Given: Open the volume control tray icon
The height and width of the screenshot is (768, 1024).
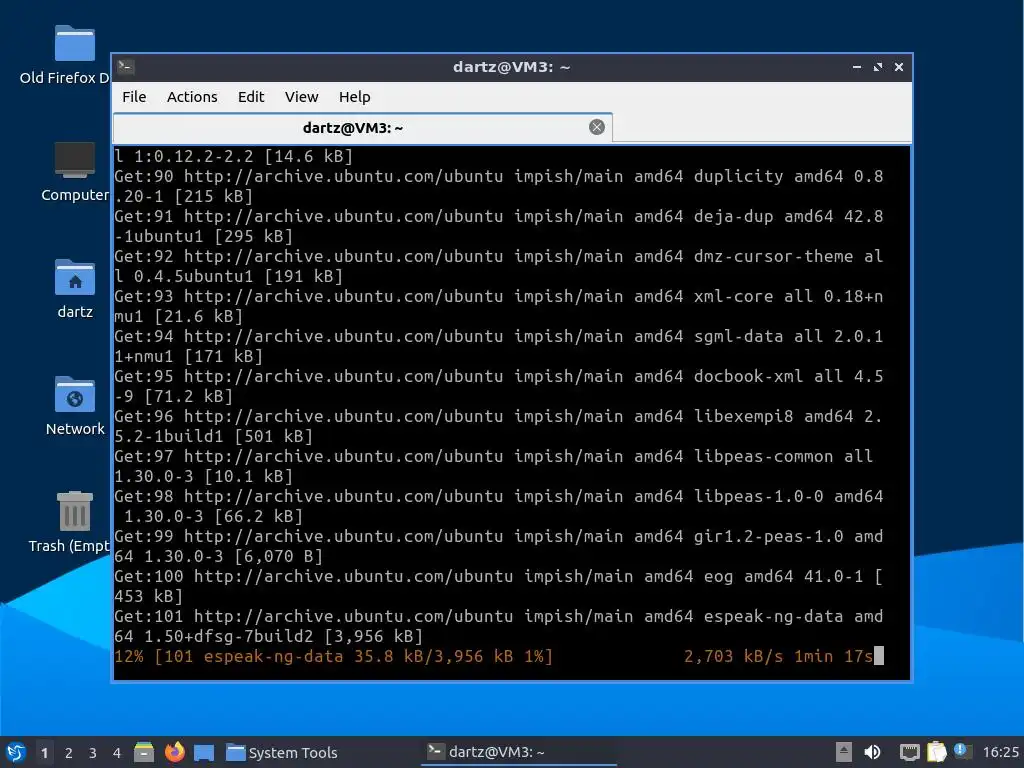Looking at the screenshot, I should click(872, 752).
